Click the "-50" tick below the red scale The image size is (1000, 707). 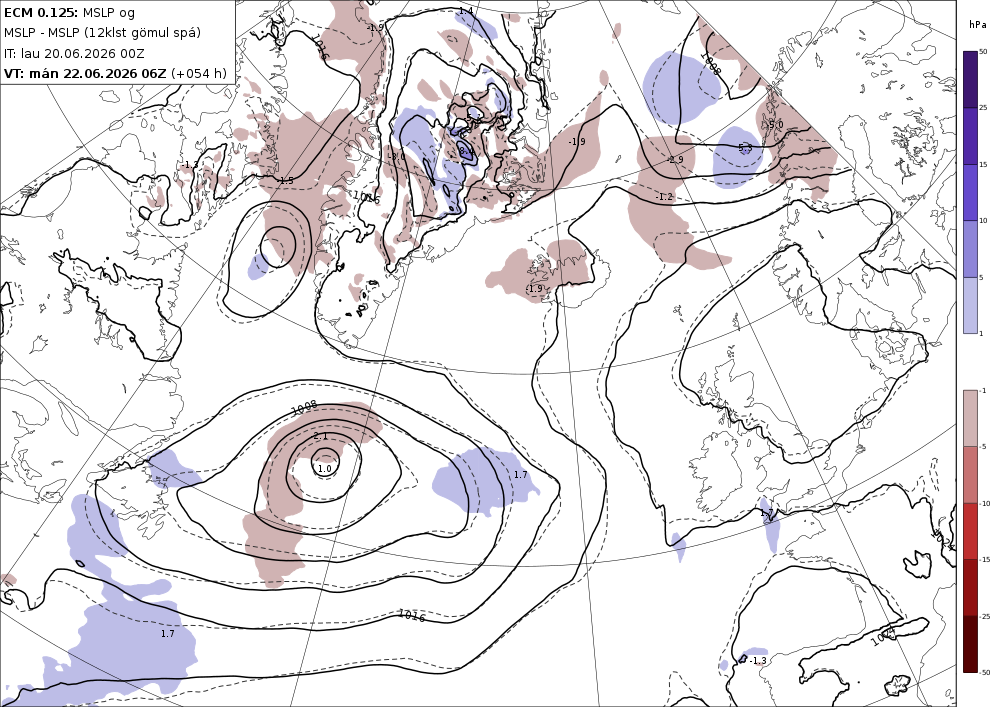984,672
